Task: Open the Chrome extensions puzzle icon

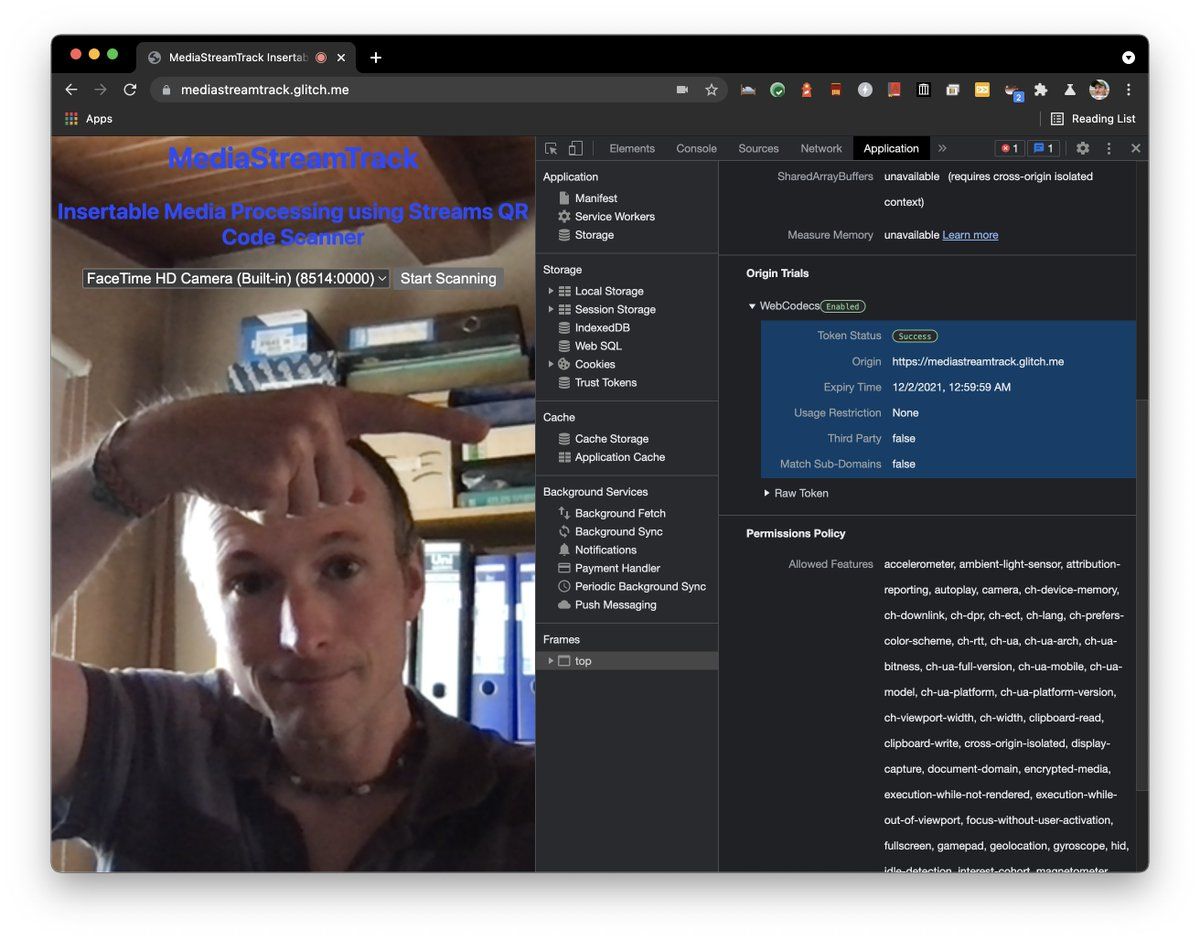Action: tap(1041, 90)
